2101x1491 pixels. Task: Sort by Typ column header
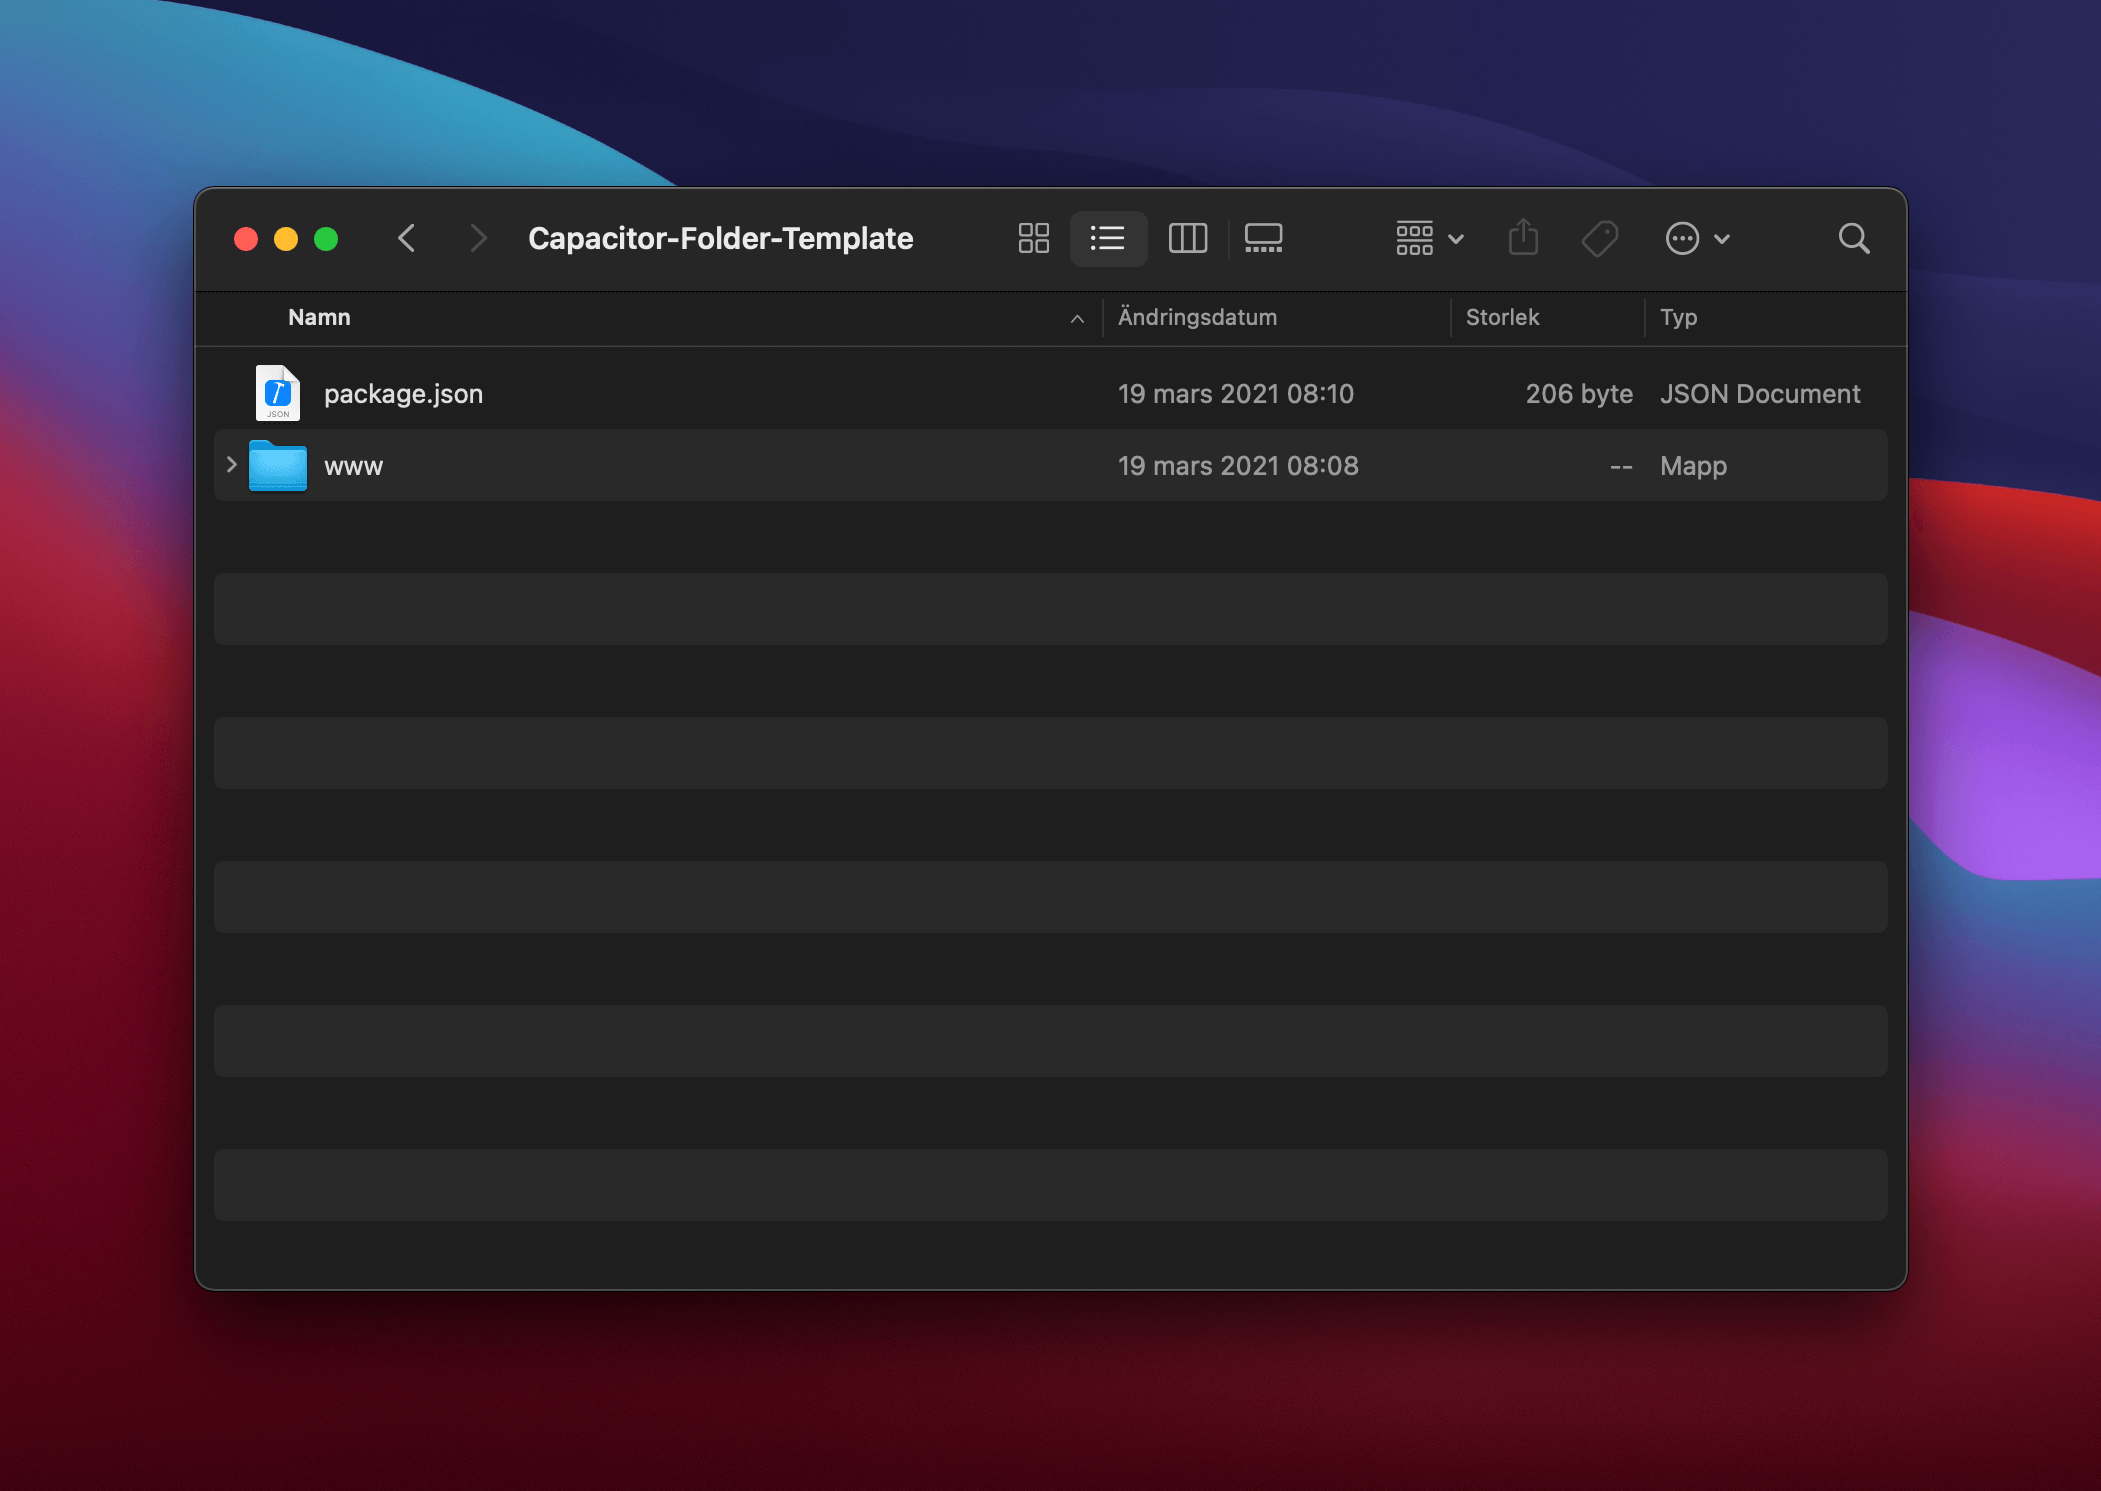[x=1678, y=317]
